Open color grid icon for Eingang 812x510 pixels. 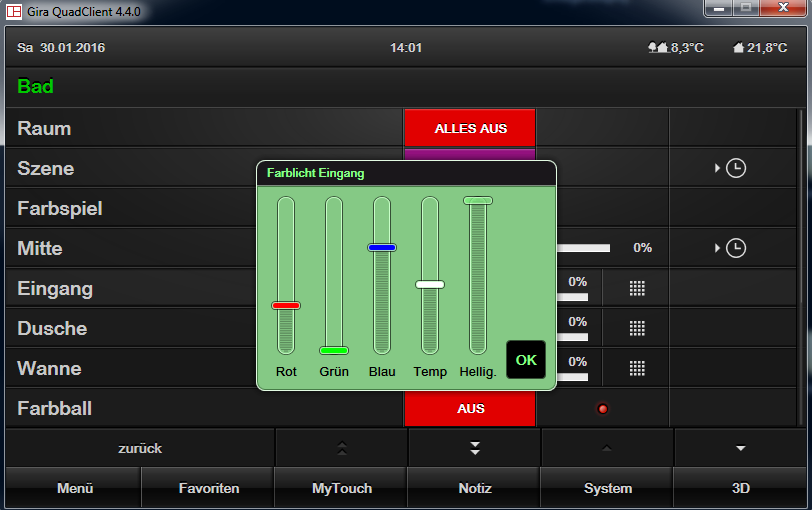tap(637, 288)
